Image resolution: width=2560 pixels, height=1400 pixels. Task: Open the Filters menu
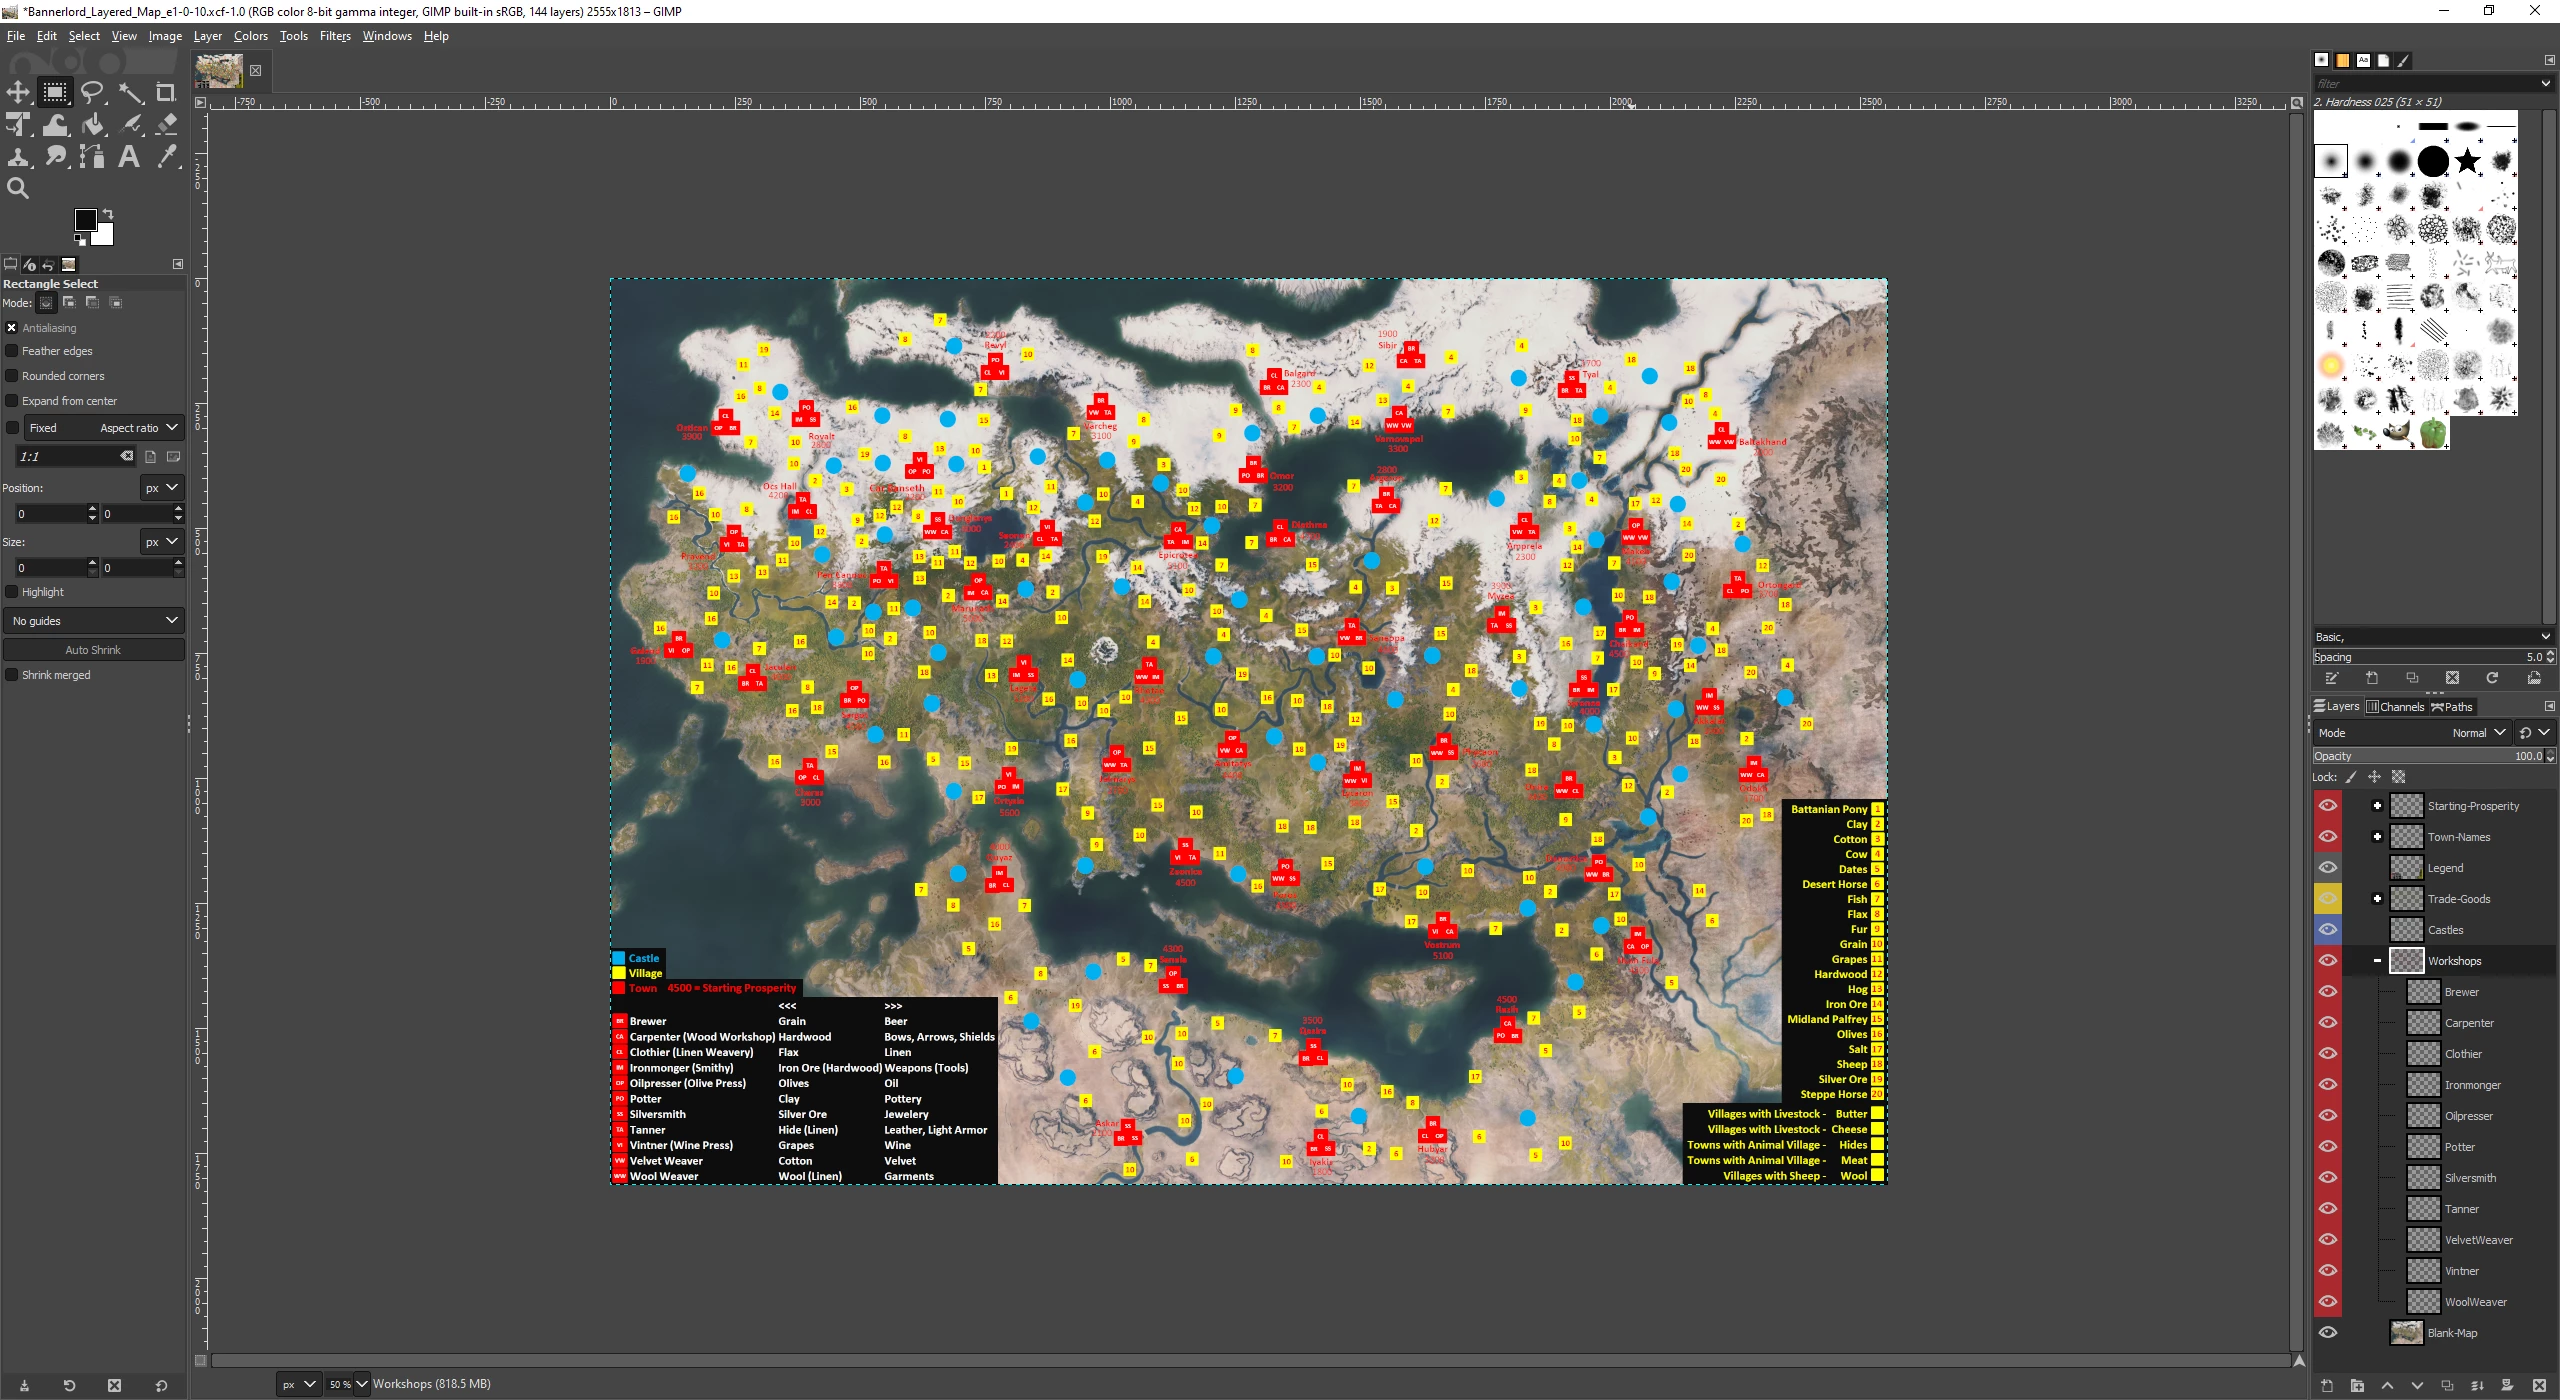coord(335,36)
